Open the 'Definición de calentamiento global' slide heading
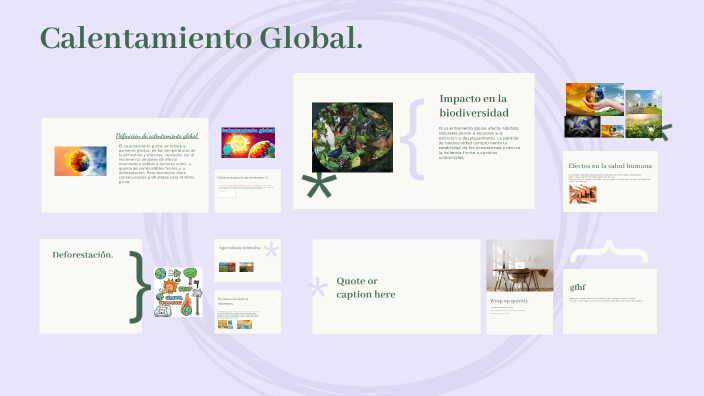This screenshot has width=704, height=396. pos(157,136)
